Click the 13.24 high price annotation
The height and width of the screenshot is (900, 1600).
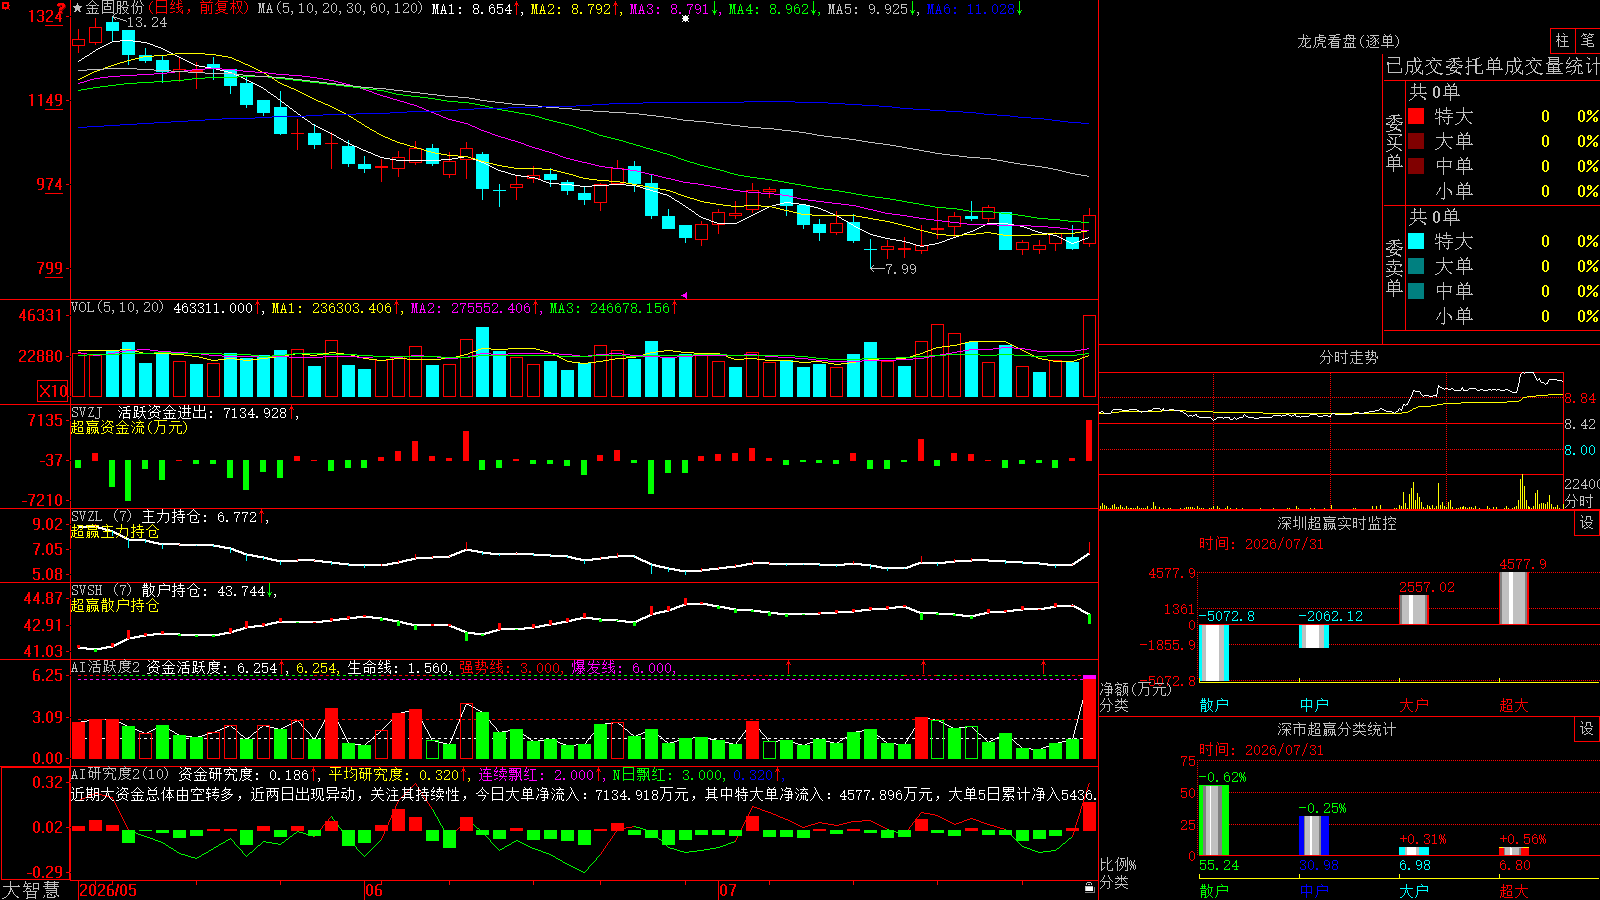(x=147, y=22)
